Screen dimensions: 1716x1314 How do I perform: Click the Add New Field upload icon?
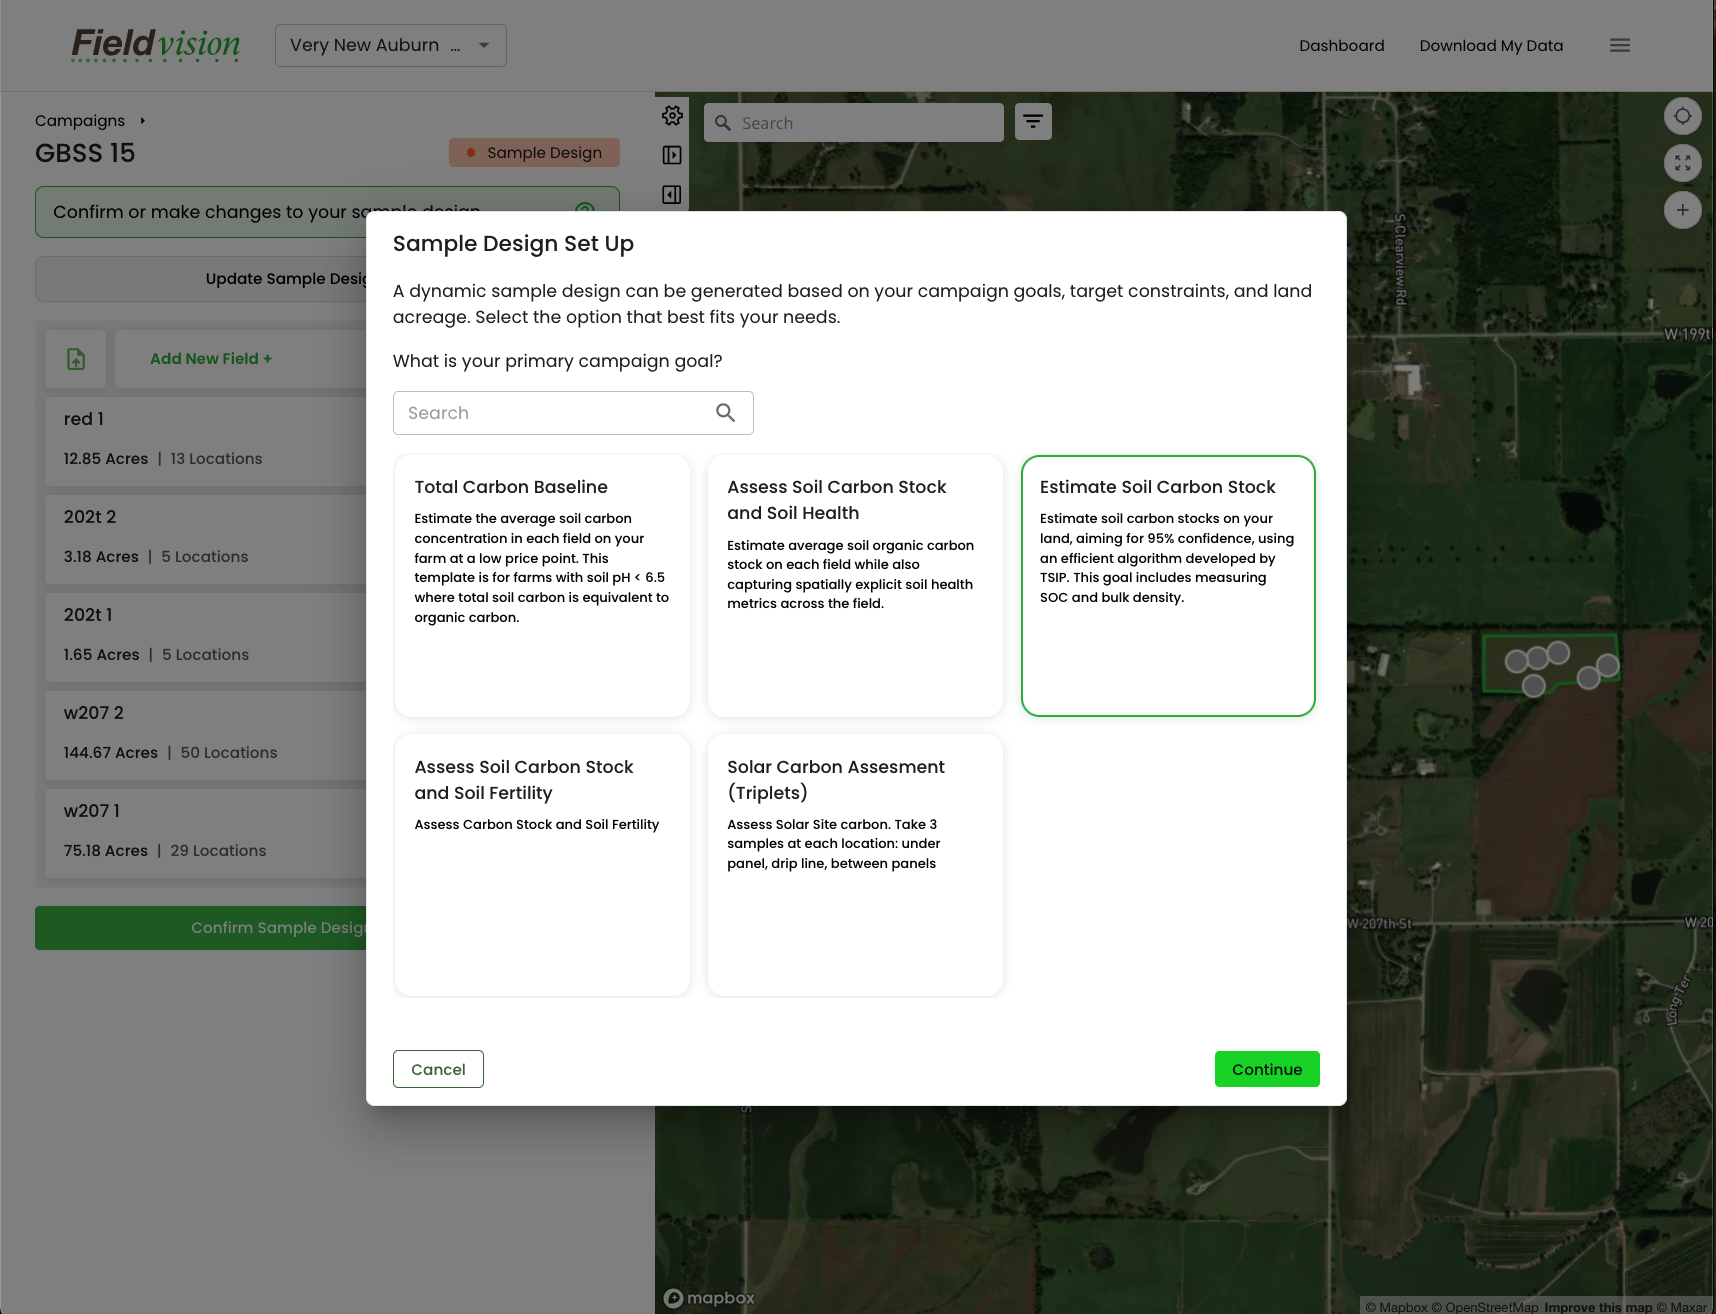75,358
